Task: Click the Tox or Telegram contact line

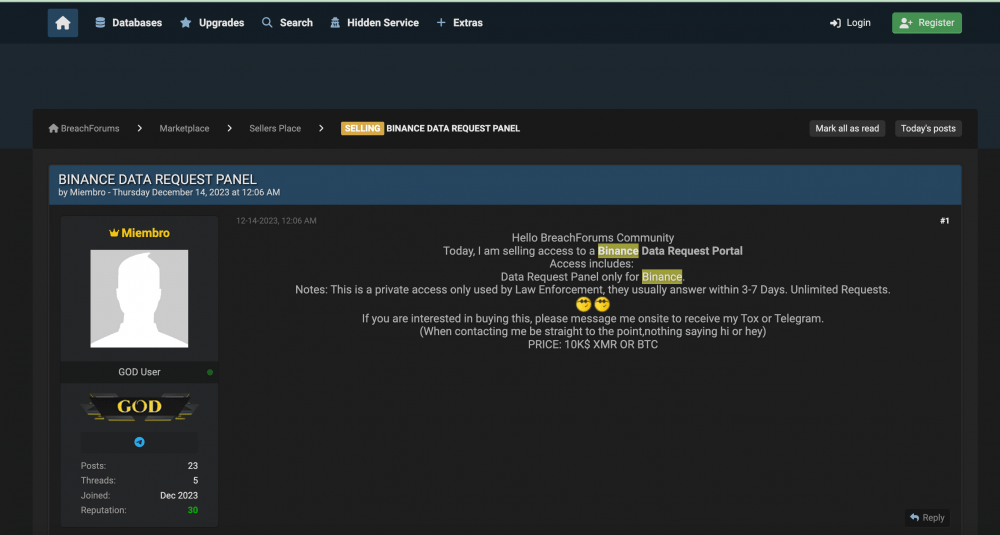Action: click(592, 318)
